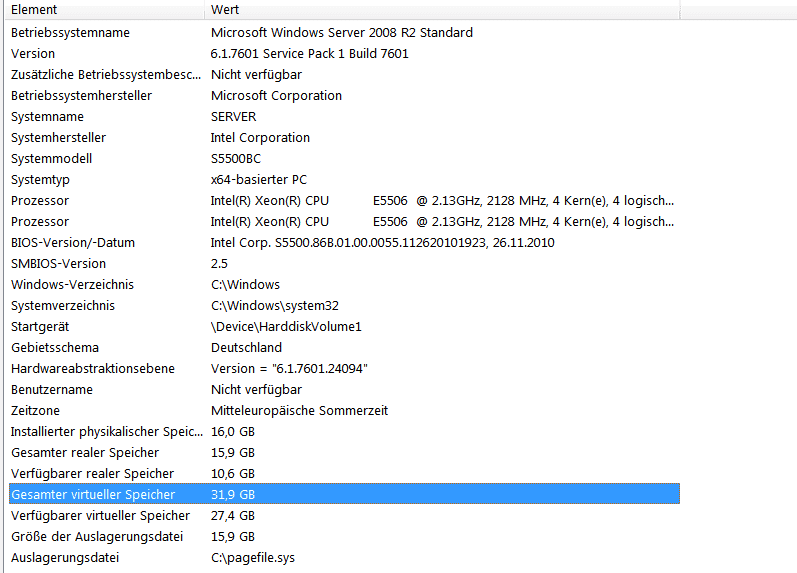
Task: Click the Wert column header
Action: (224, 9)
